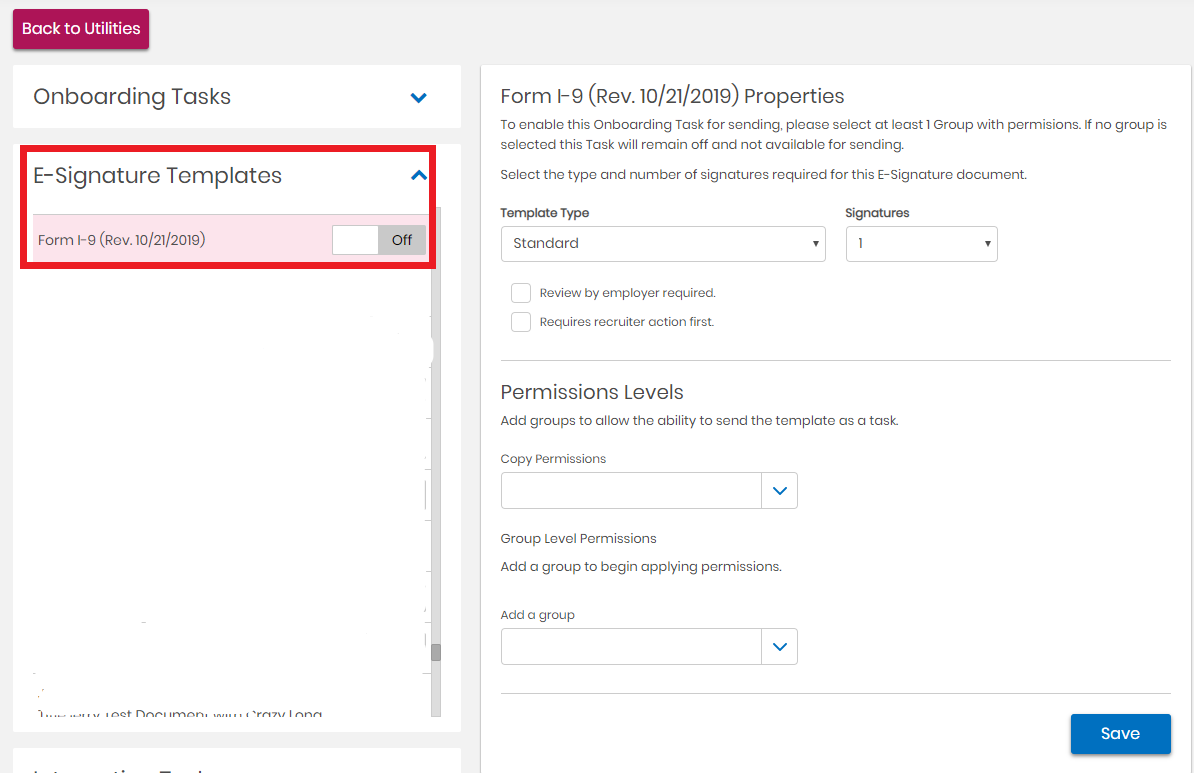Click the Add a group text field

[631, 647]
